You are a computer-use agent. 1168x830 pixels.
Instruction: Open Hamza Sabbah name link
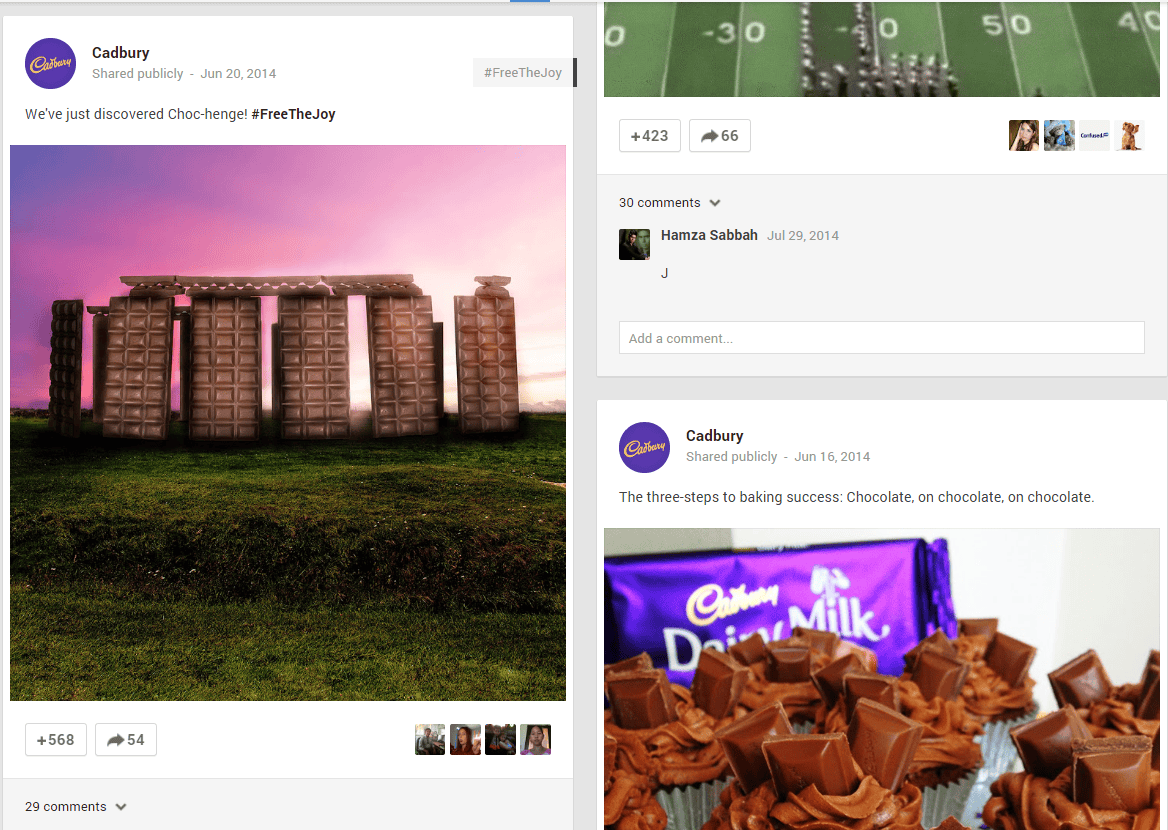pyautogui.click(x=709, y=235)
